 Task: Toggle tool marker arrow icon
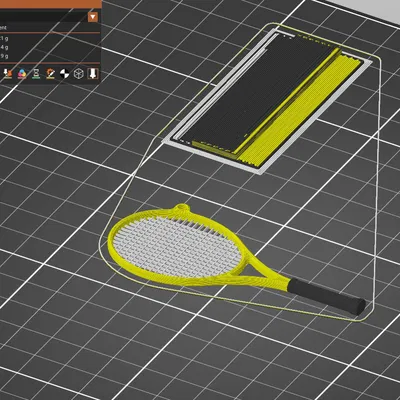93,74
